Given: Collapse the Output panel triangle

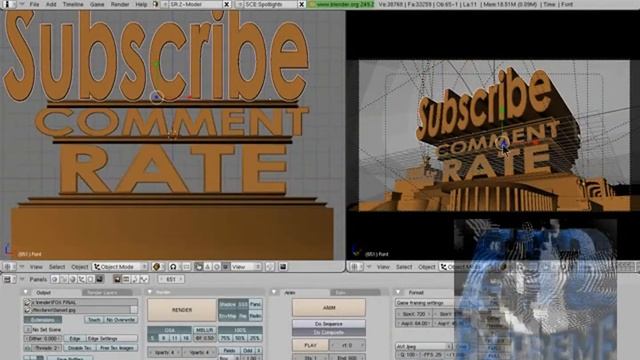Looking at the screenshot, I should click(x=26, y=292).
